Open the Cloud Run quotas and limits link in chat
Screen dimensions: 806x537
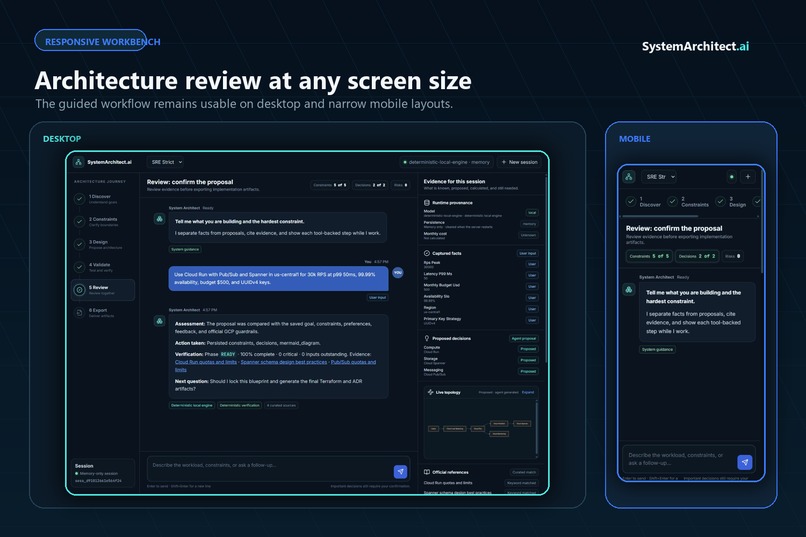coord(206,362)
